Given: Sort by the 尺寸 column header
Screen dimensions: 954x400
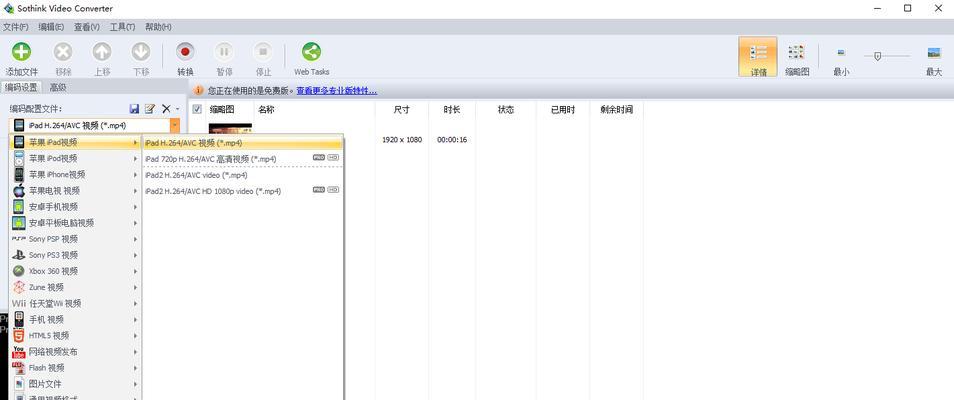Looking at the screenshot, I should pos(402,110).
